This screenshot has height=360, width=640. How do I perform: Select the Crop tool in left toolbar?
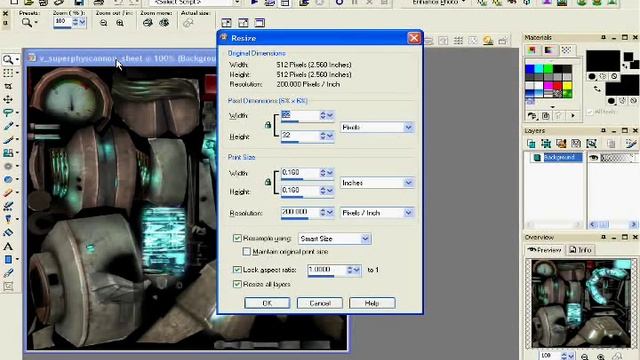coord(8,86)
